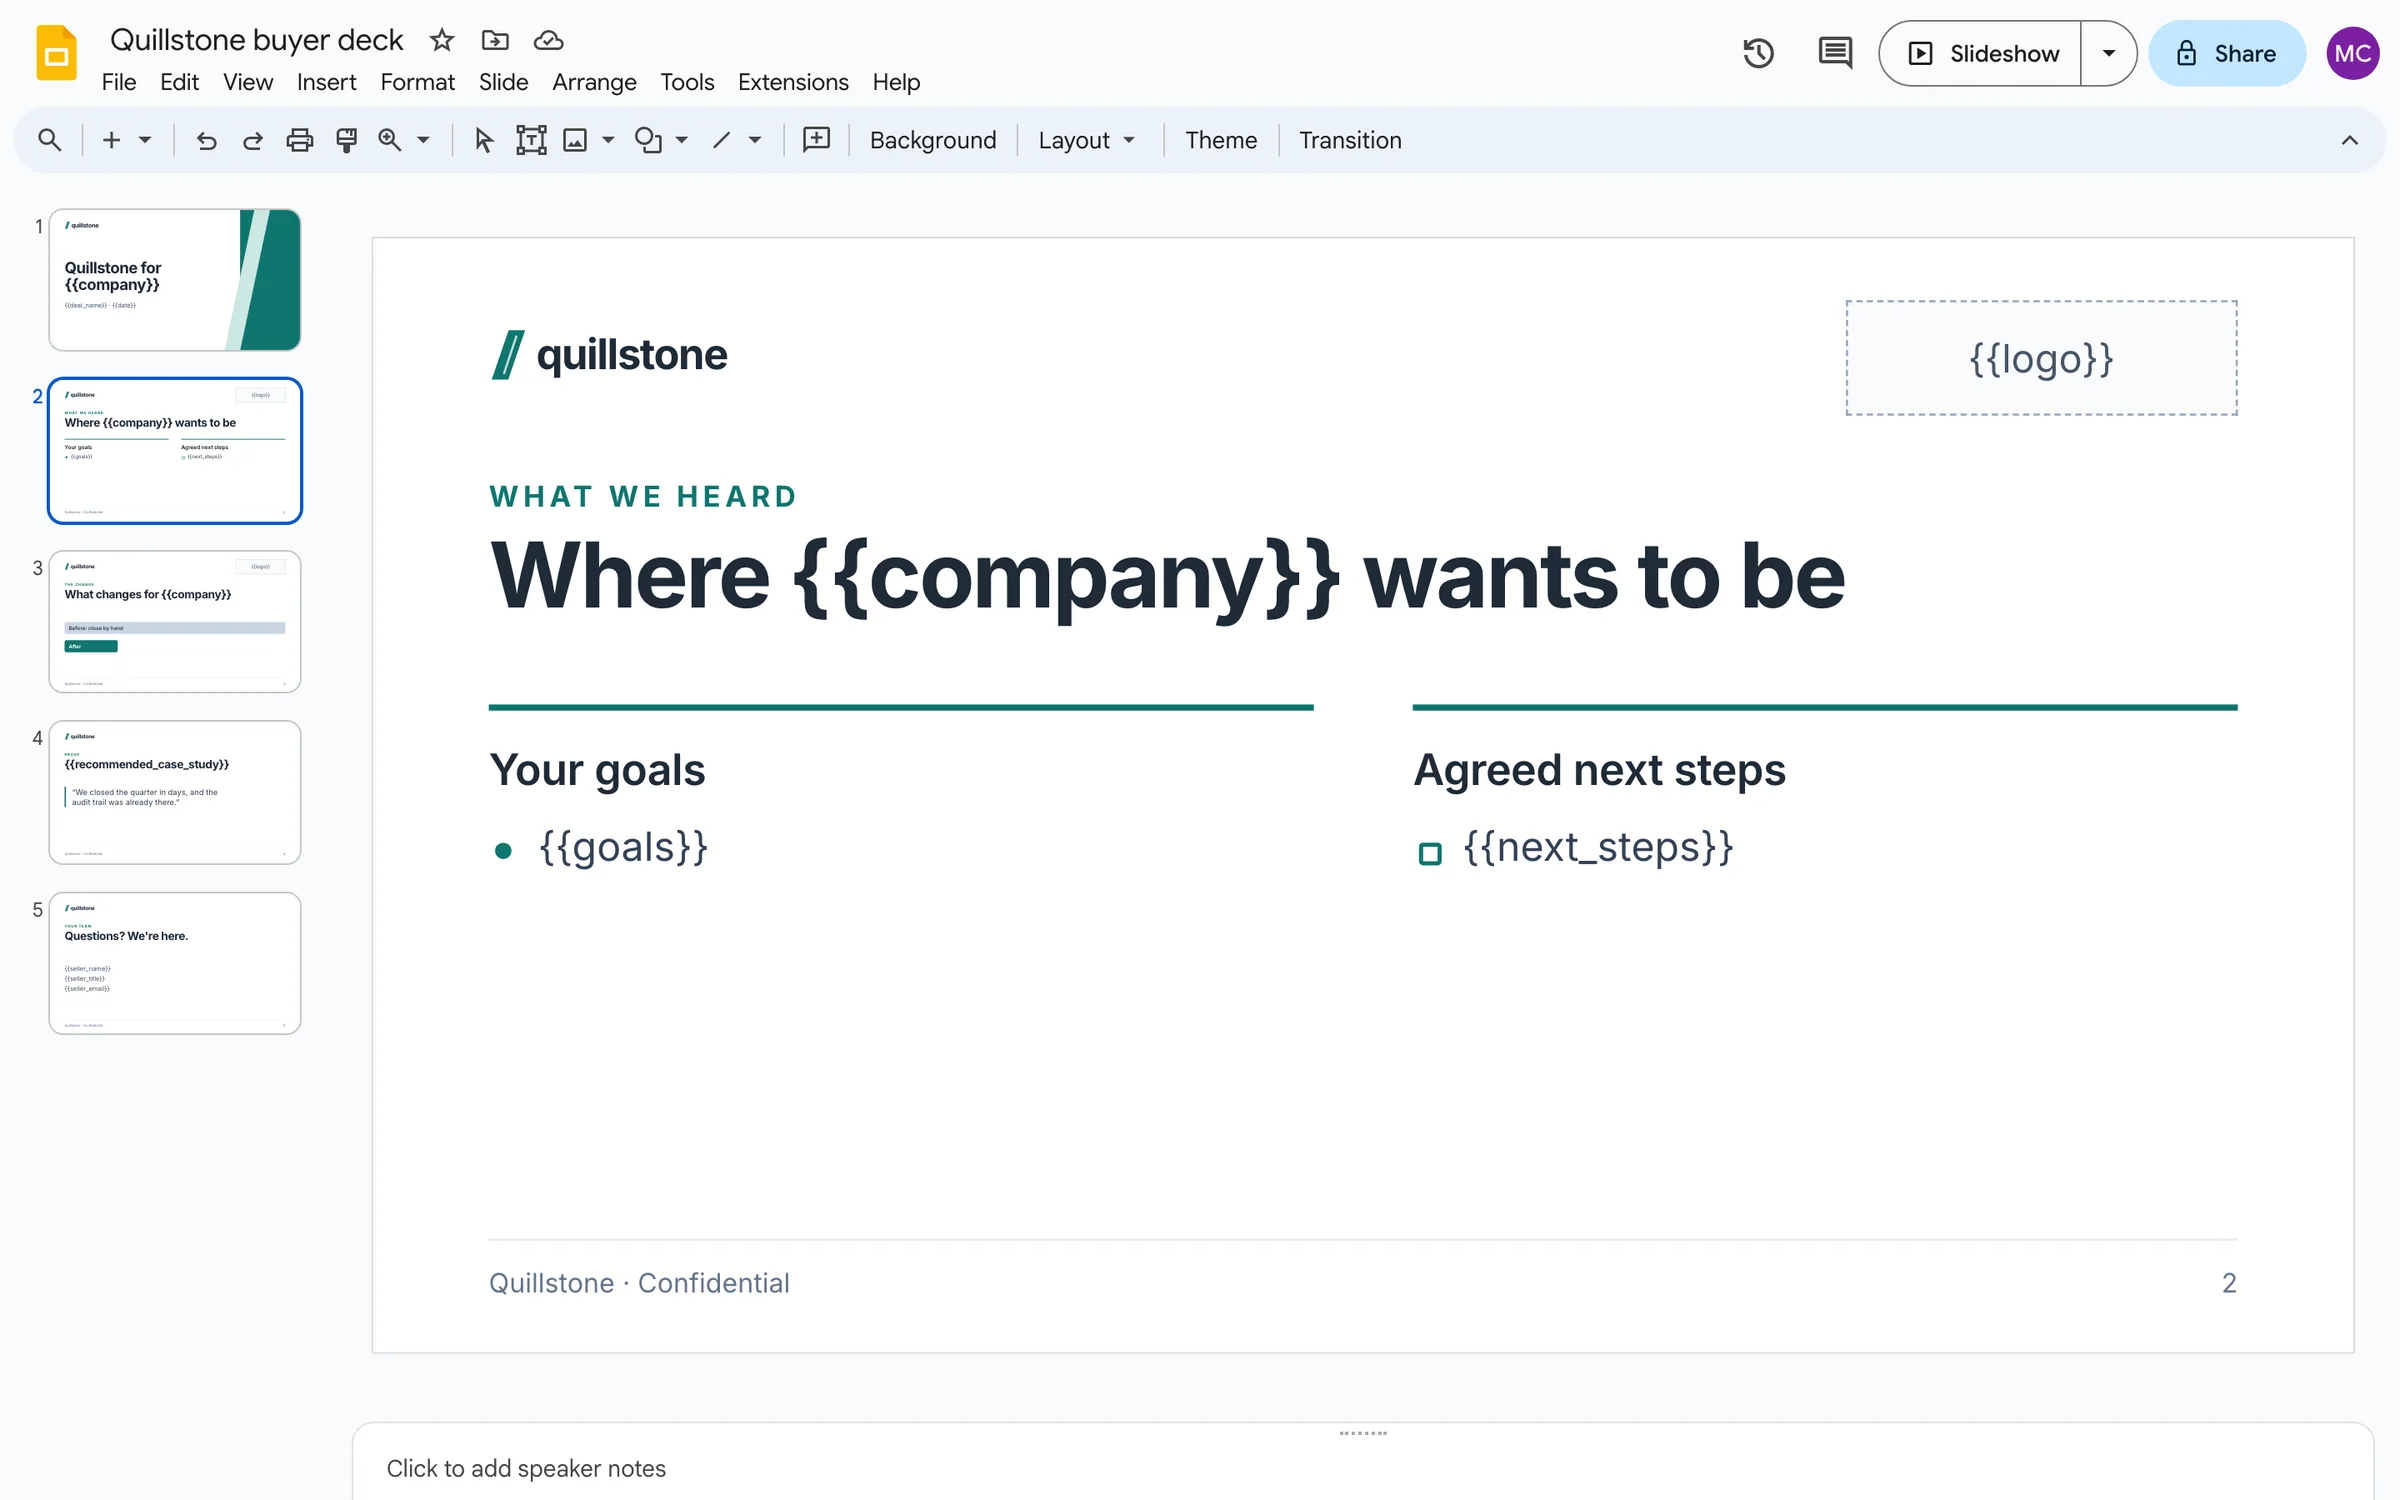Open comments panel icon

tap(1835, 53)
